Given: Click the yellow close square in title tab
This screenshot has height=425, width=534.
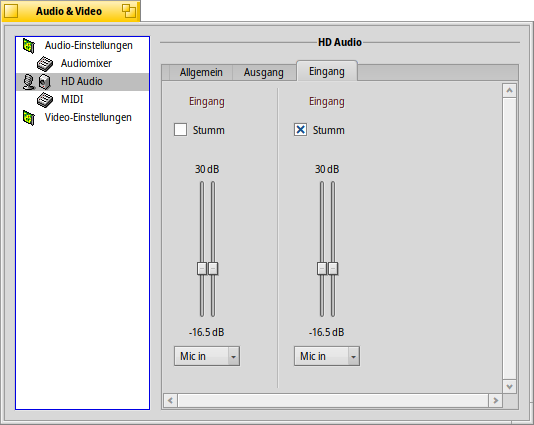Looking at the screenshot, I should pyautogui.click(x=11, y=11).
